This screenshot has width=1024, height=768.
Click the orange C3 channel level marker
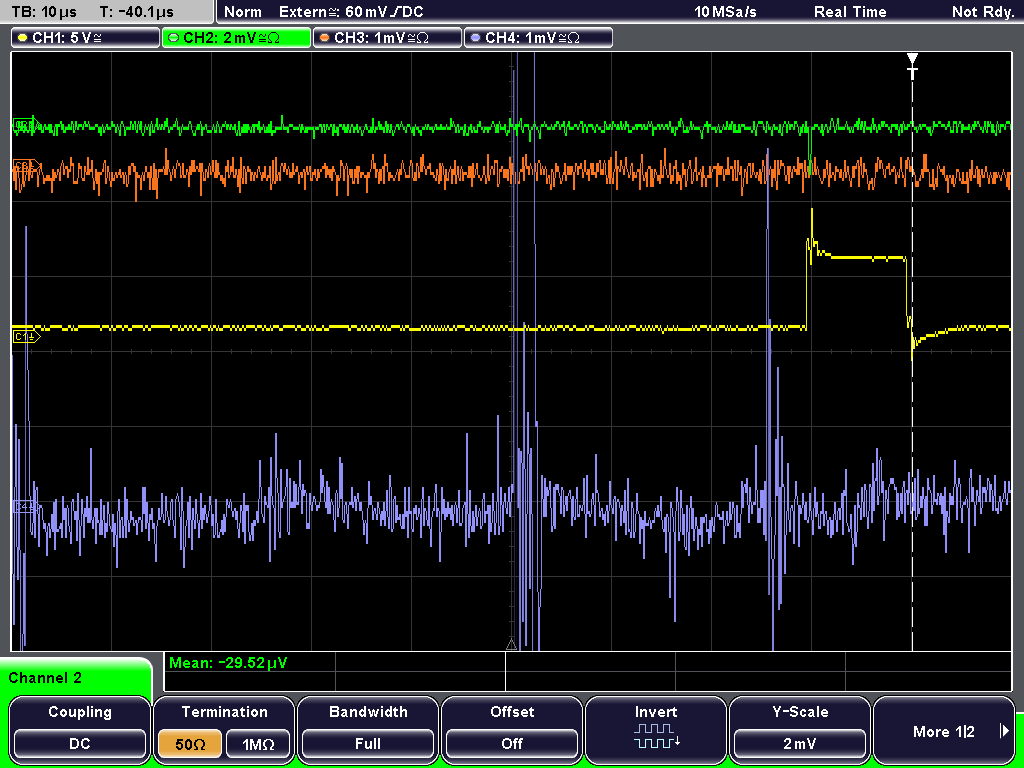point(26,167)
